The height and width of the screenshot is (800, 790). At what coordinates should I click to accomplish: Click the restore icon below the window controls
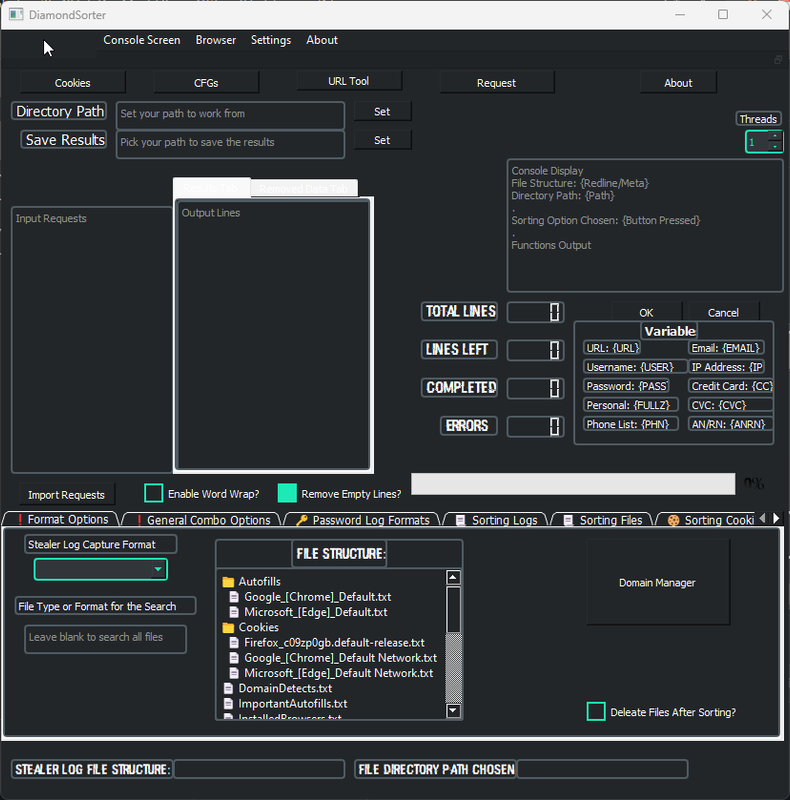(x=778, y=60)
